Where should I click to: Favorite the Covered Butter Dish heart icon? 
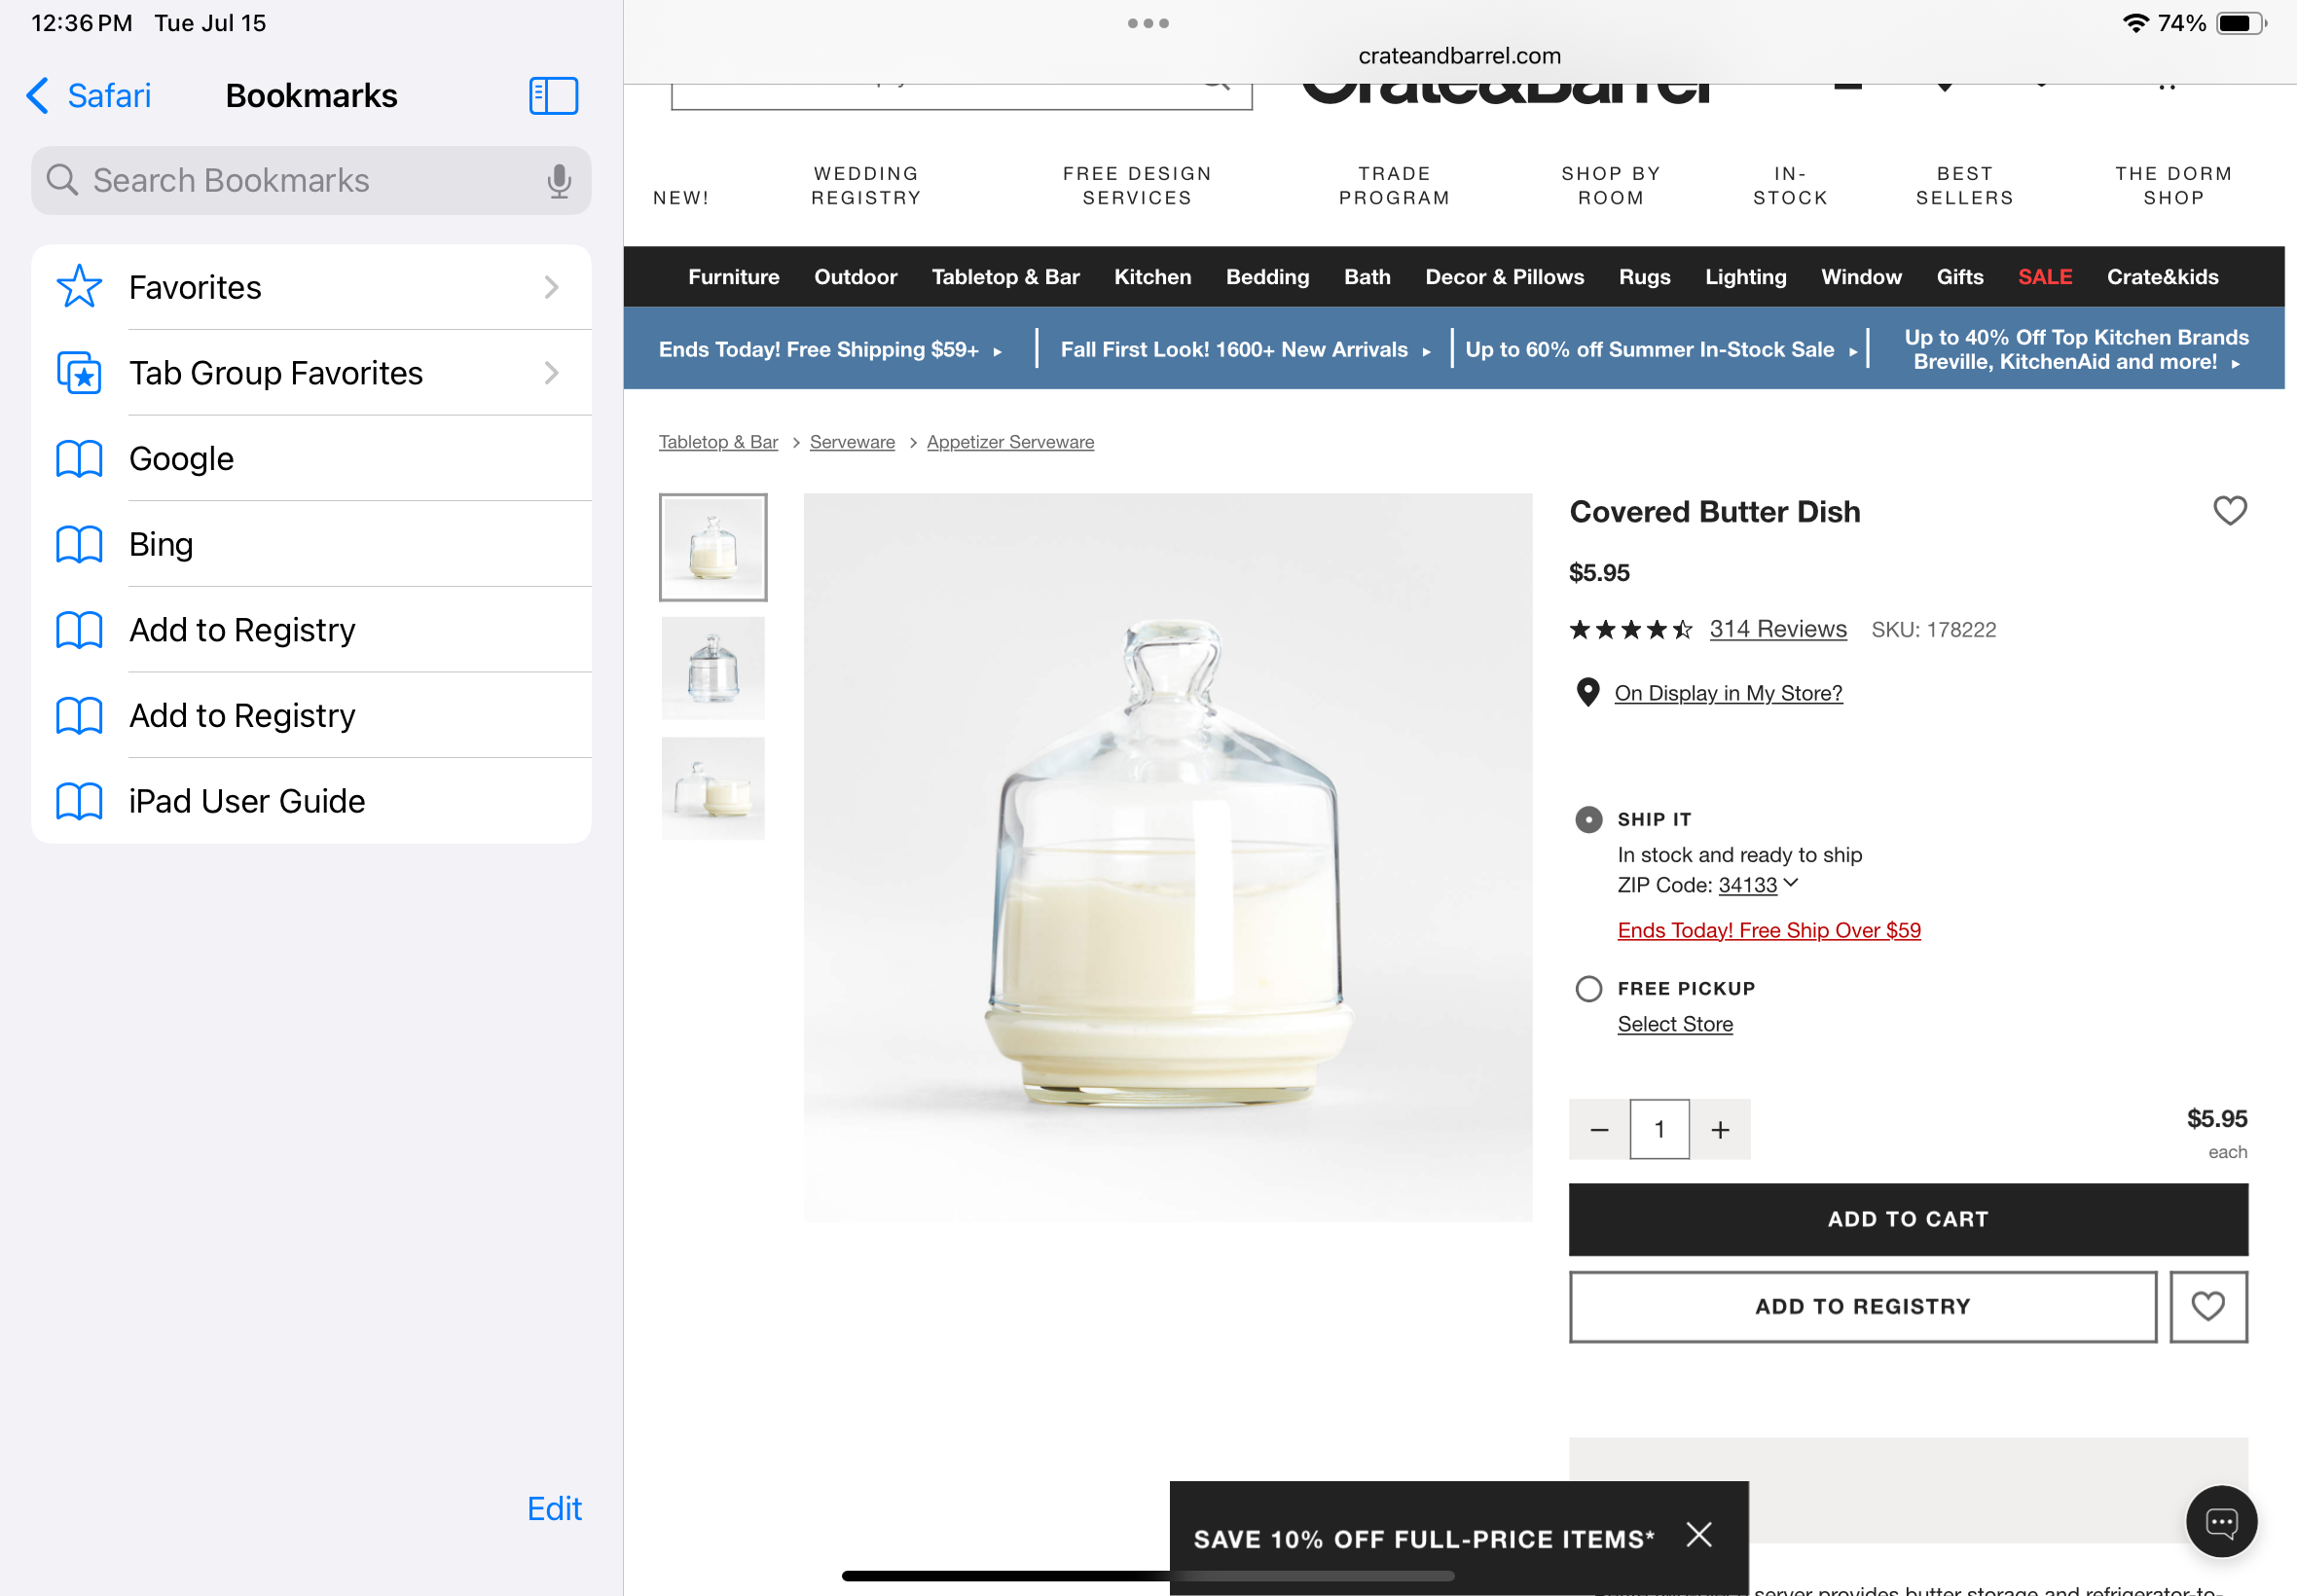point(2229,511)
